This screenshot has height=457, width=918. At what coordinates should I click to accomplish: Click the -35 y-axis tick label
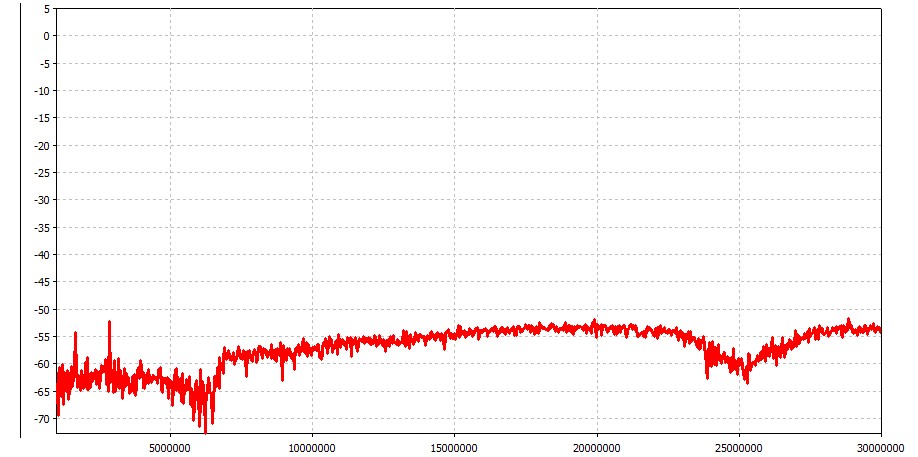40,227
